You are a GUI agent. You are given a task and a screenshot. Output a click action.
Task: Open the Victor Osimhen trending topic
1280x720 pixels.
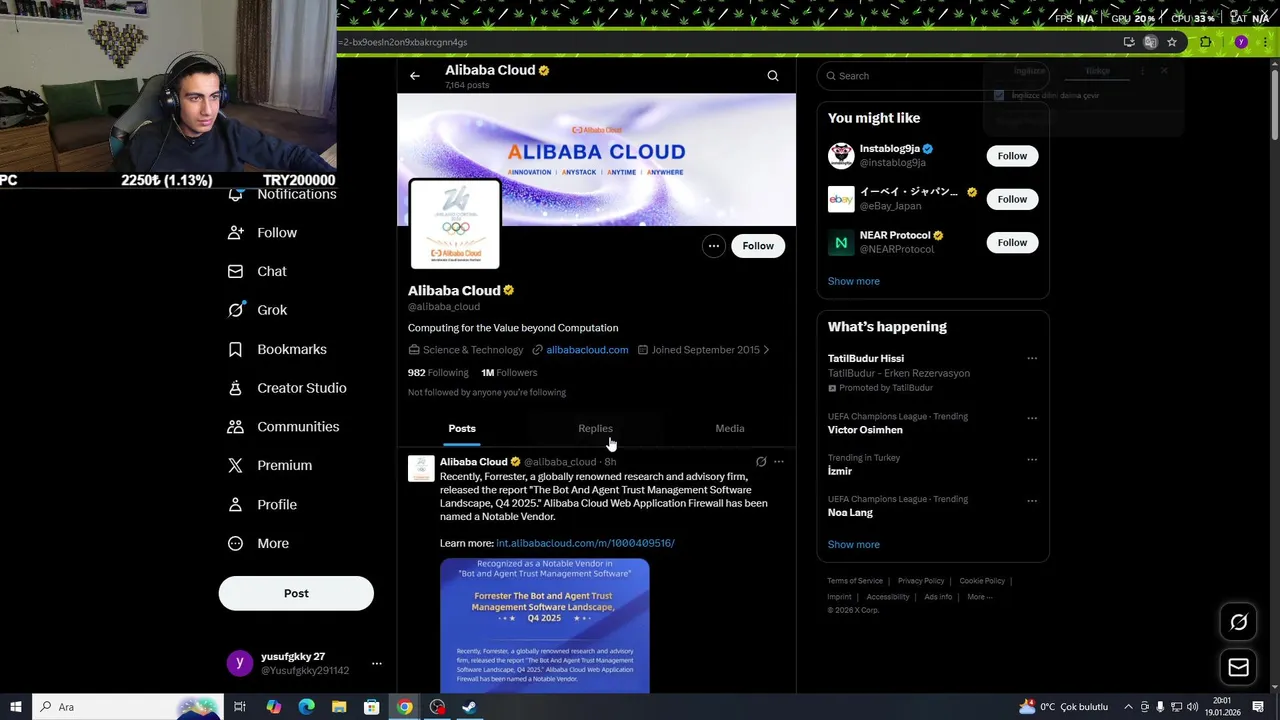click(x=865, y=430)
